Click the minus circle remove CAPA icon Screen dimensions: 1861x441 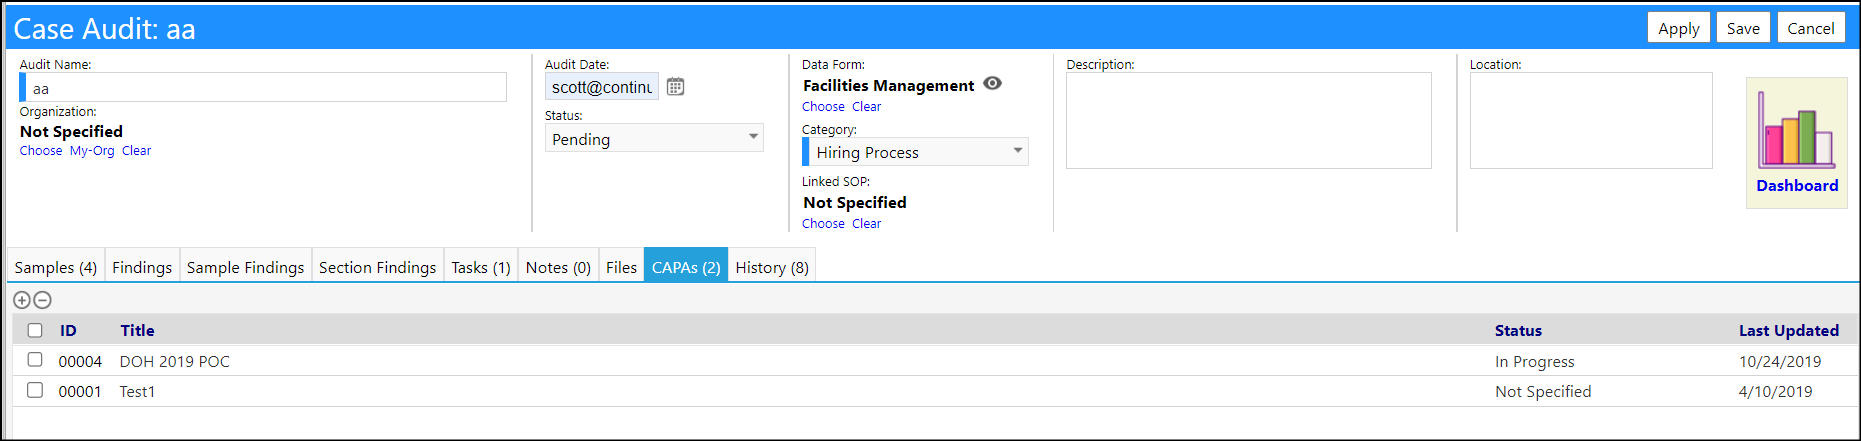(42, 300)
